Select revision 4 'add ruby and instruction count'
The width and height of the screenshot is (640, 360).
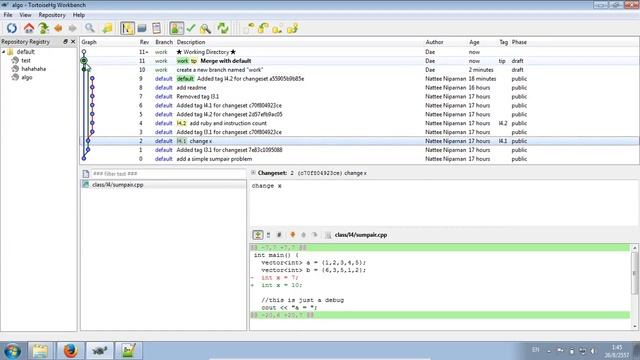point(360,123)
